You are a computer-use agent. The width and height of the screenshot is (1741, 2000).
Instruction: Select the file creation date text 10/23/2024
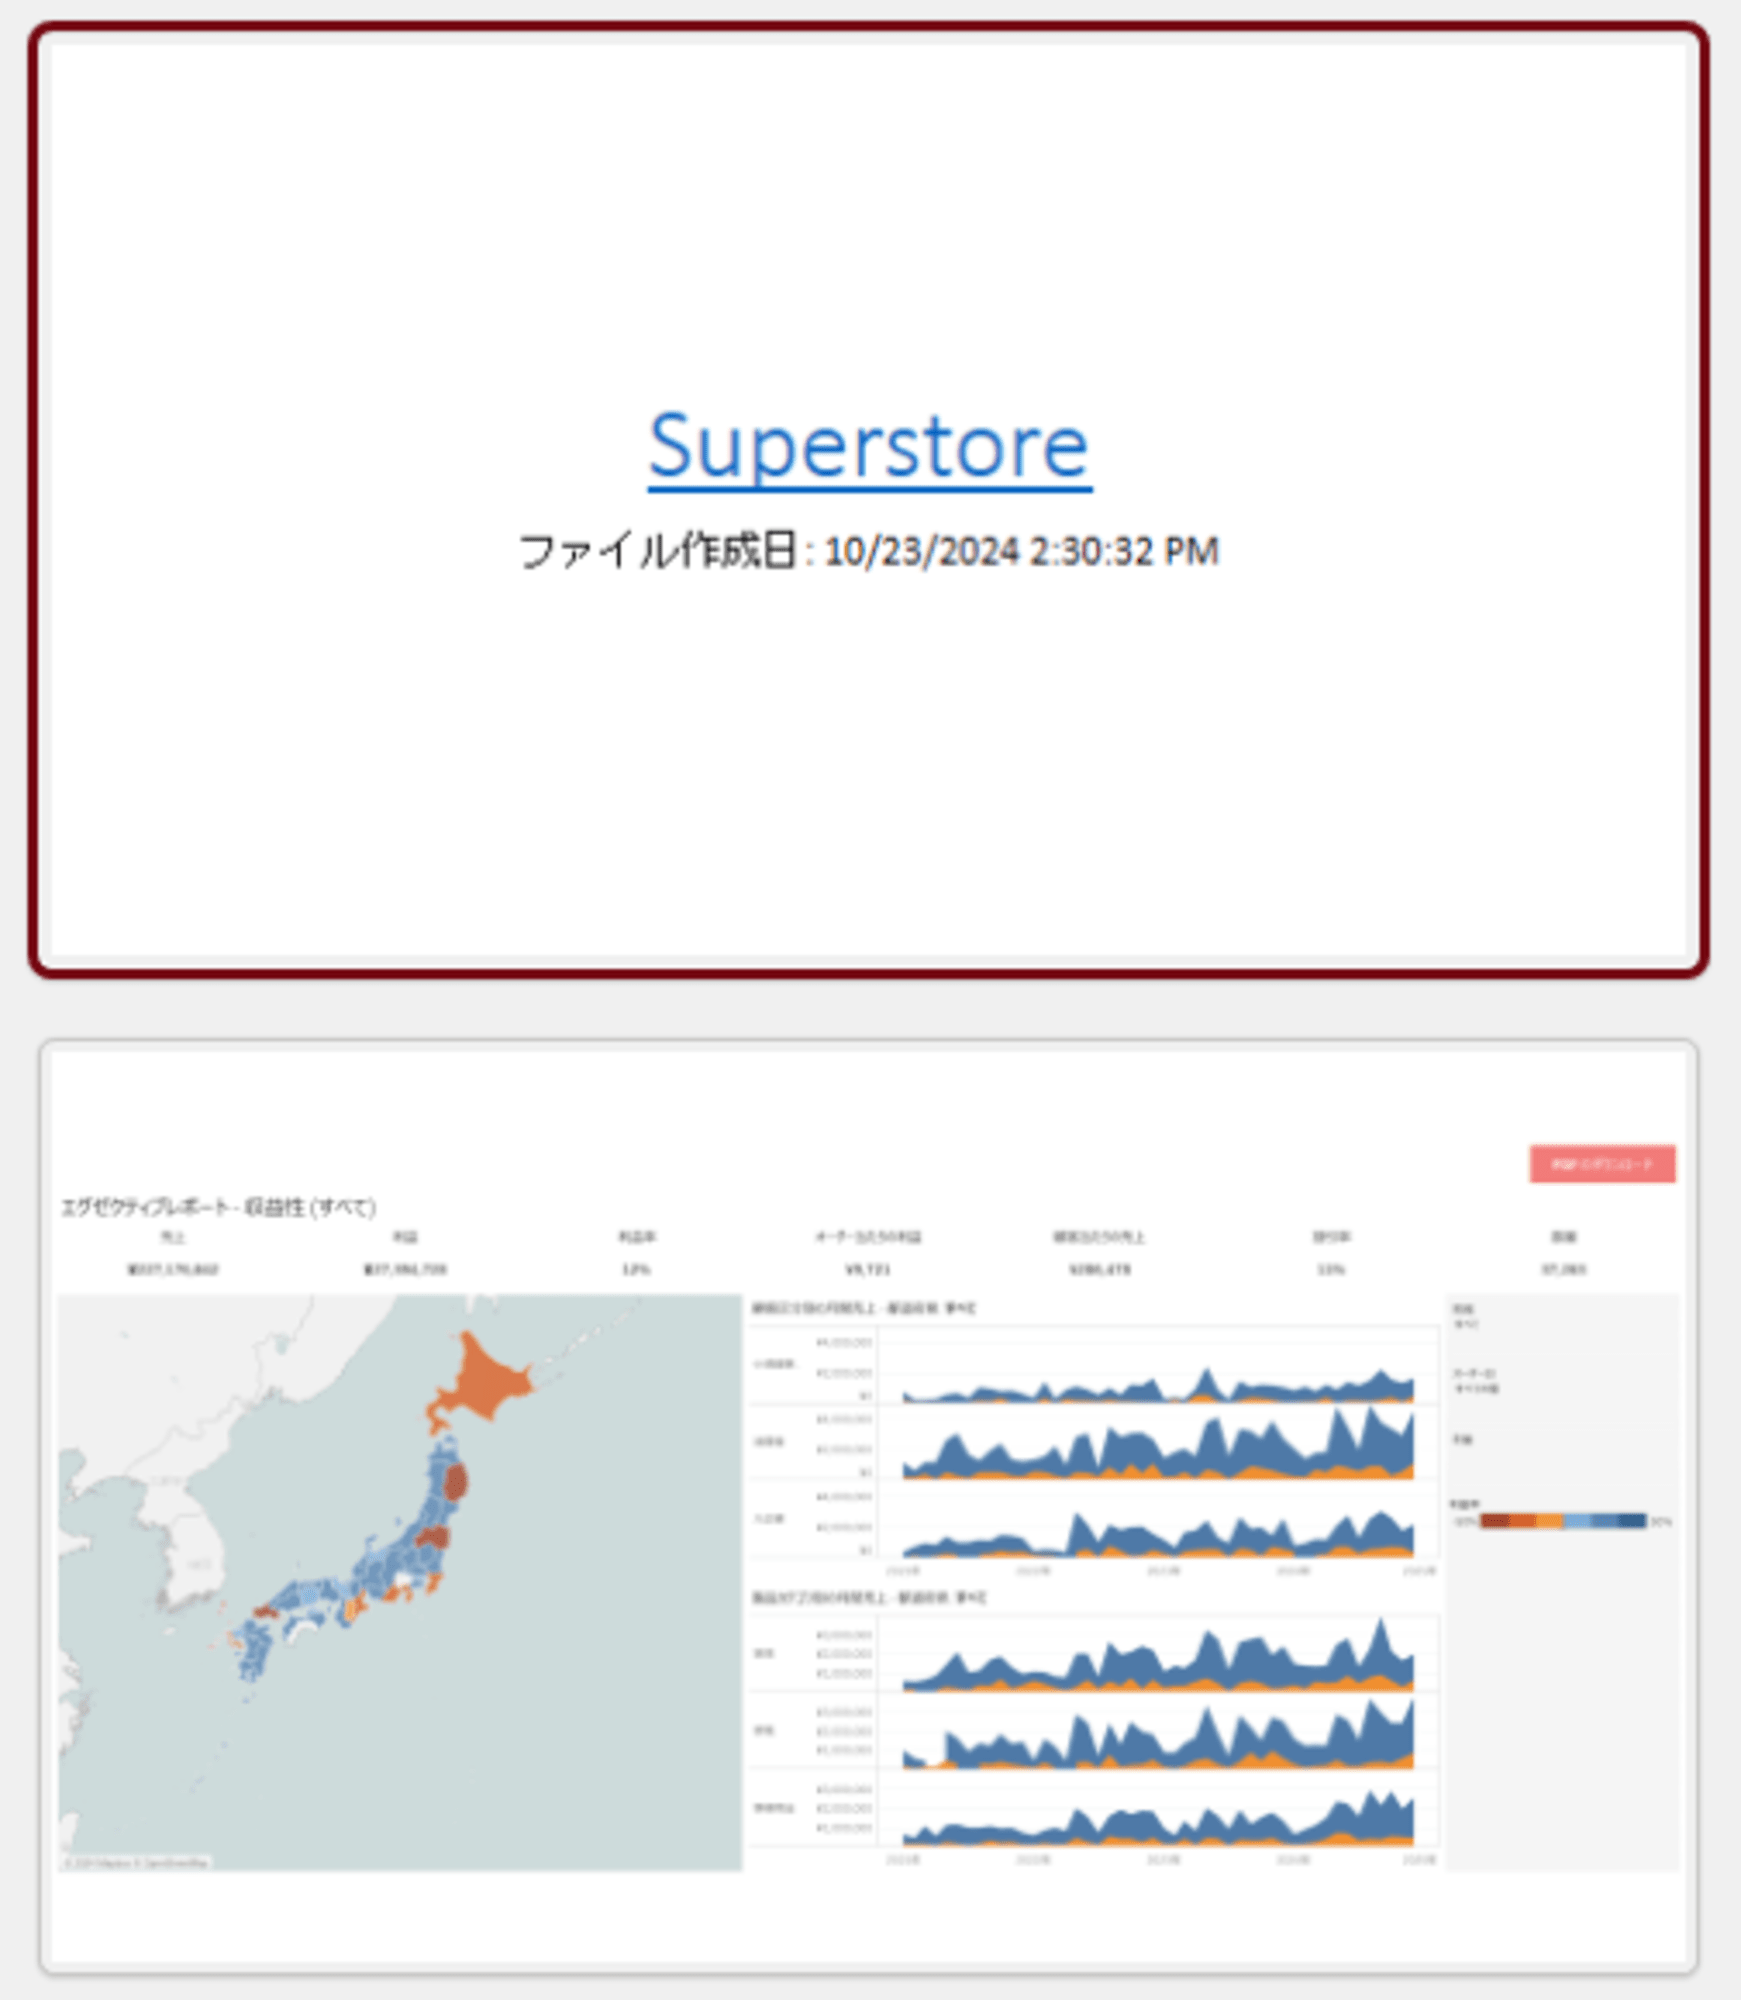921,551
